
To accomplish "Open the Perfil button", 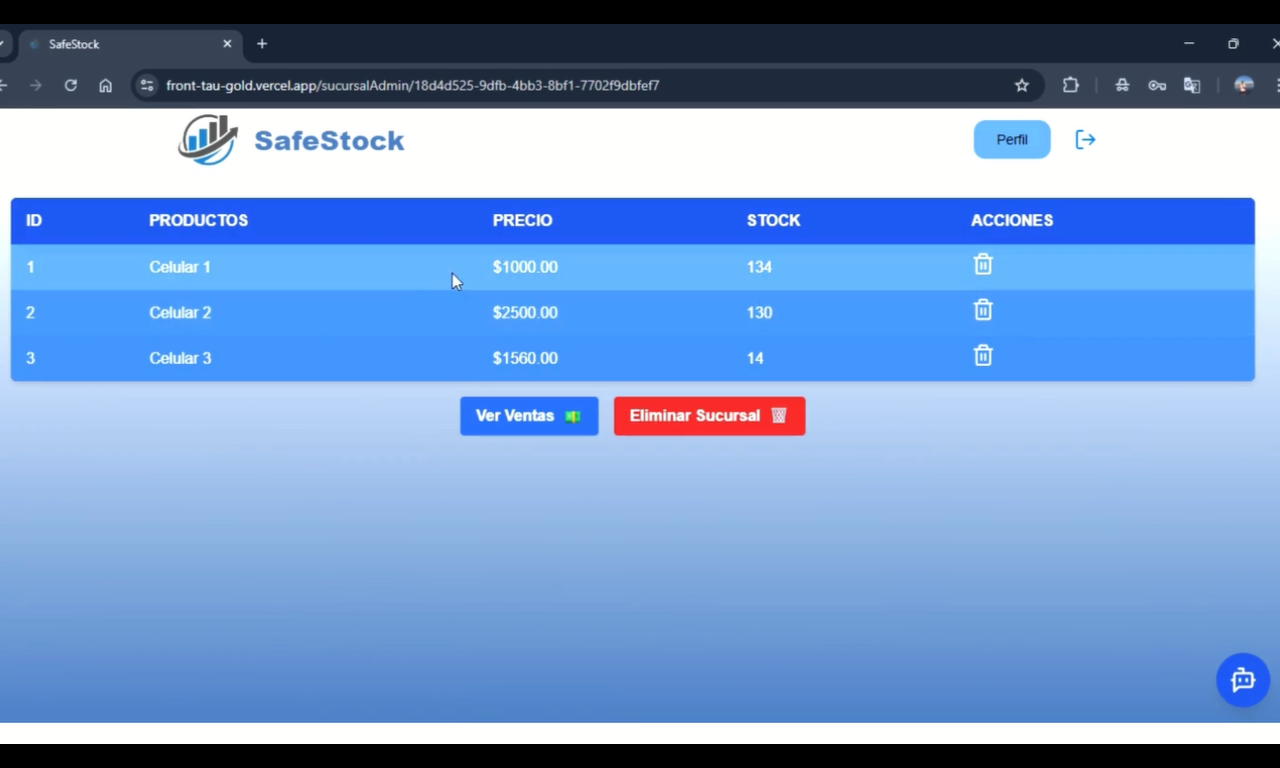I will 1011,140.
